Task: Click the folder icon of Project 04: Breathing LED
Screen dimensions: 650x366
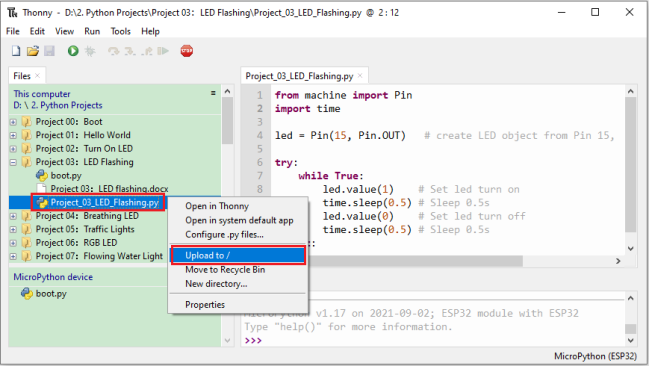Action: (27, 216)
